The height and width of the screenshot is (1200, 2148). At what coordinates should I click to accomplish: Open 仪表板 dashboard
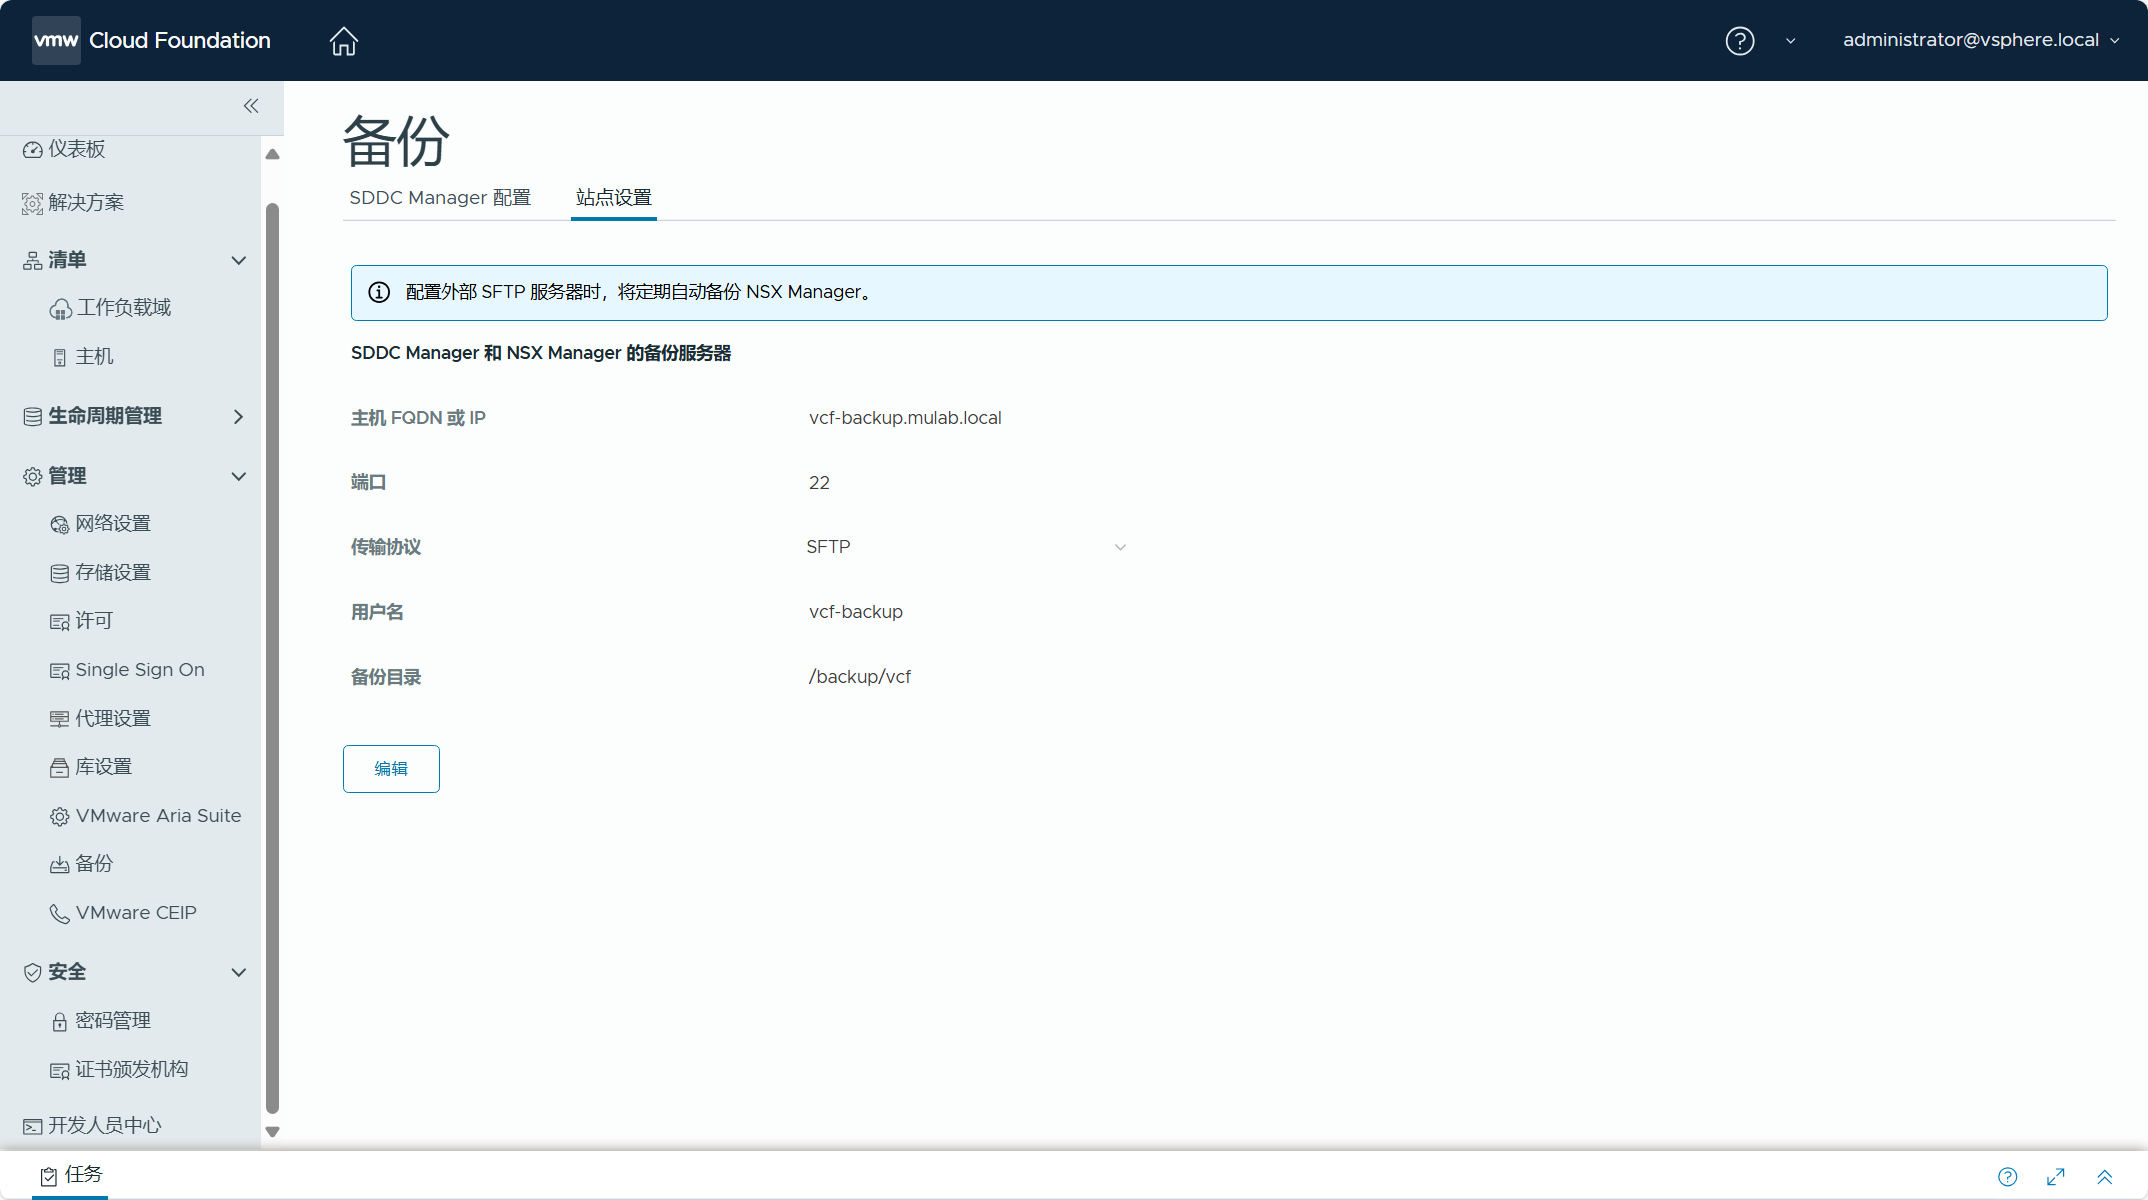click(76, 149)
